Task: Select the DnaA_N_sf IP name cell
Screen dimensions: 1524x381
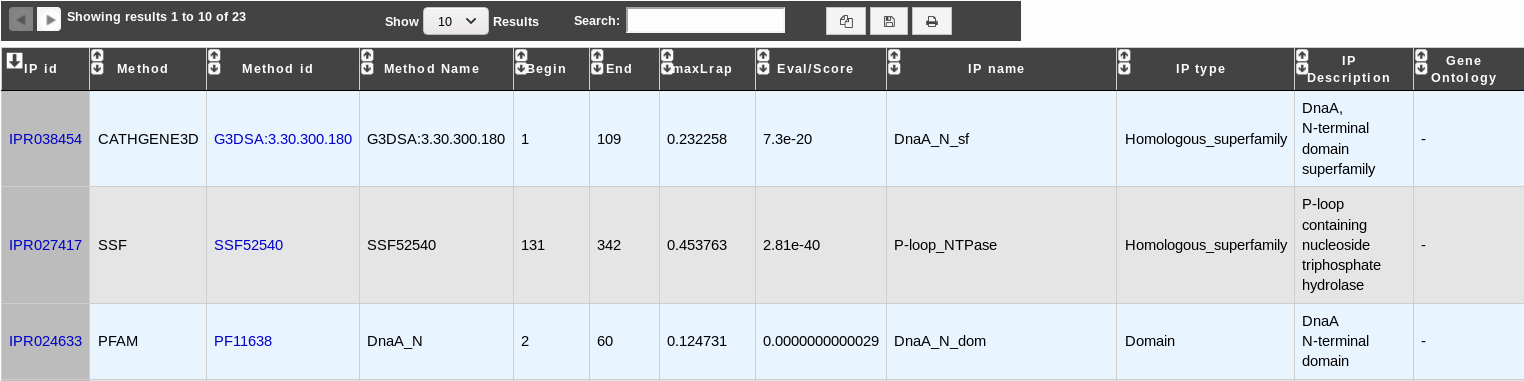Action: click(x=1001, y=139)
